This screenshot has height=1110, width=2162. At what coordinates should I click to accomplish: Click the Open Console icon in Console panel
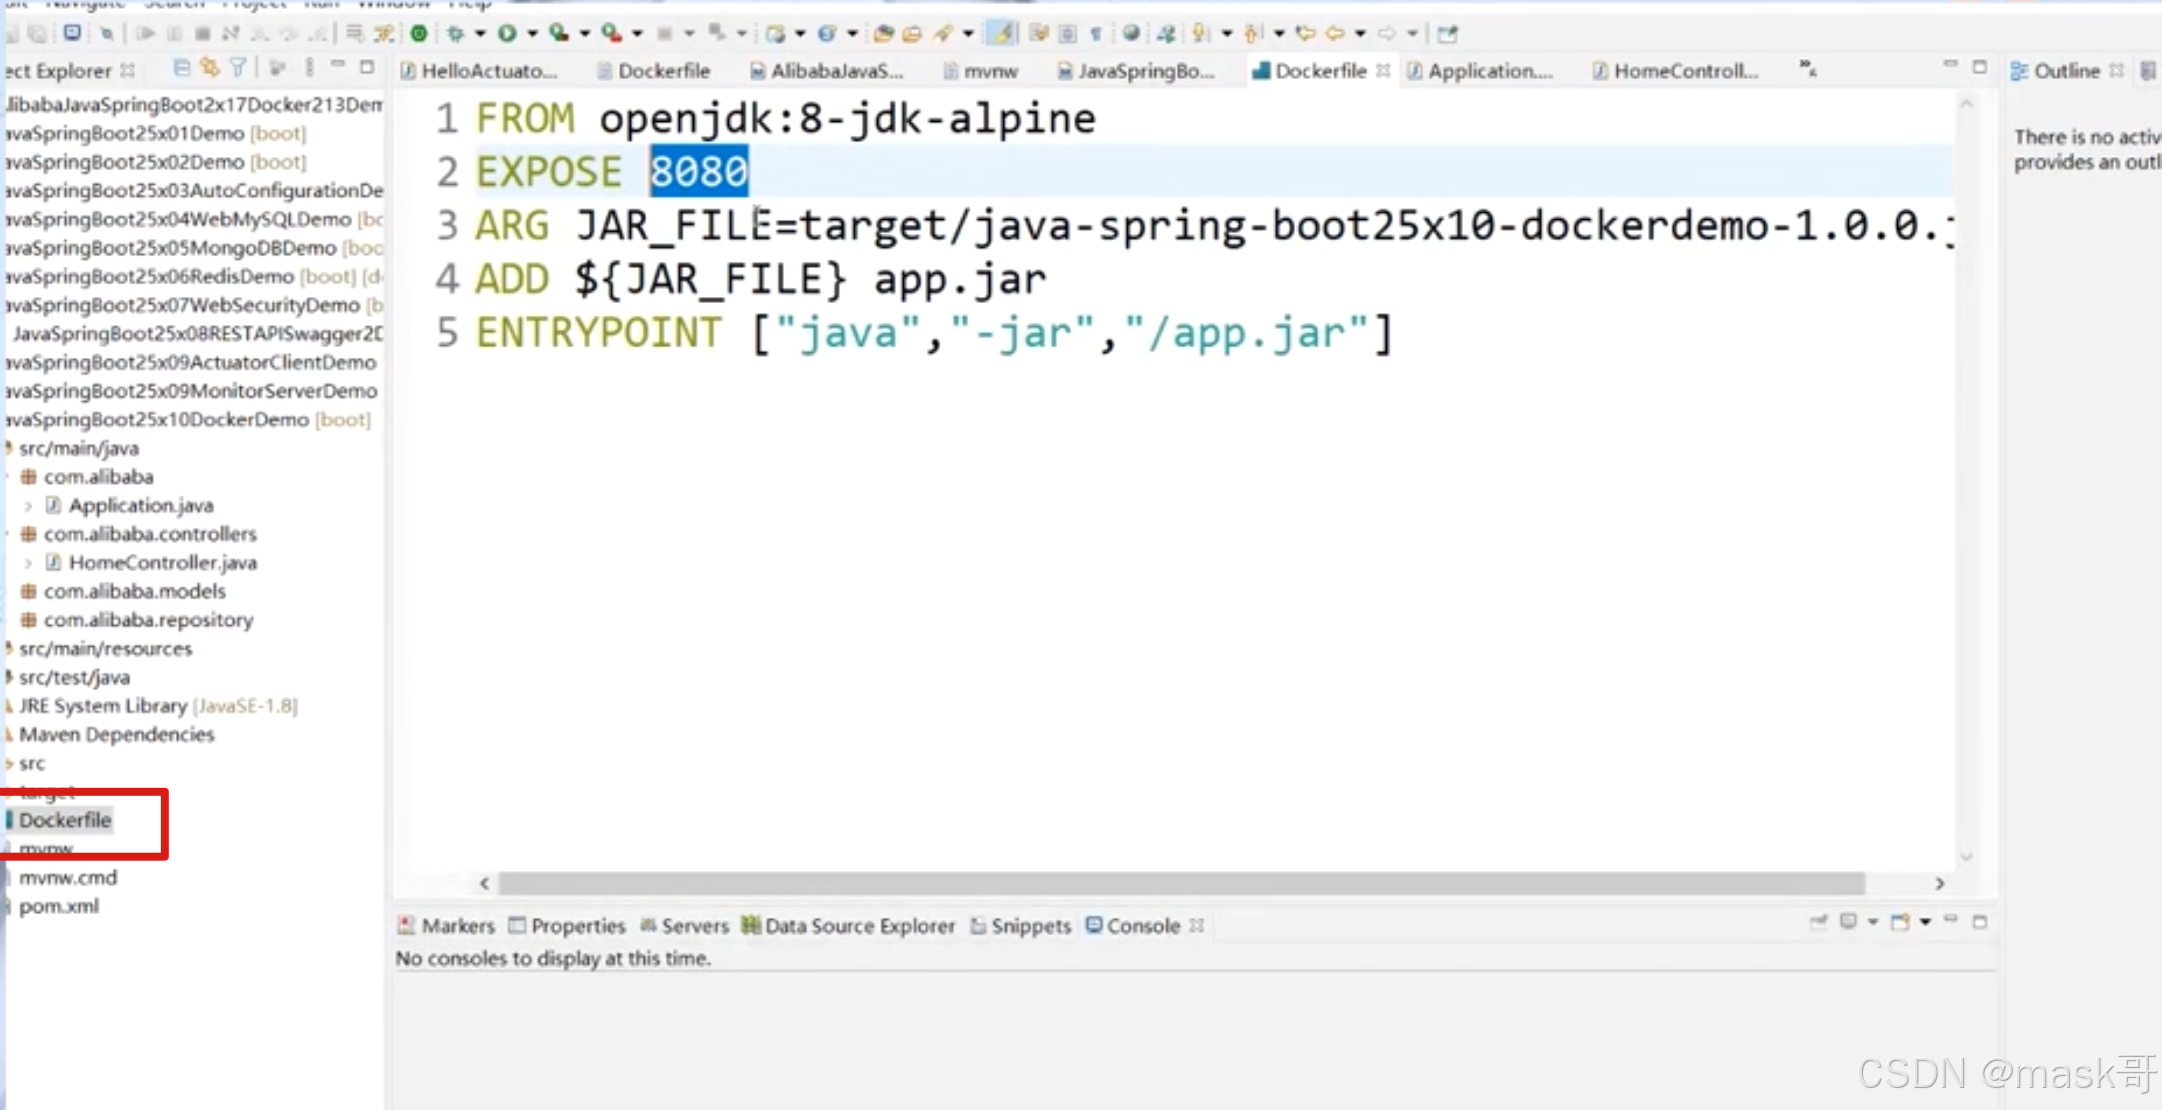(1900, 922)
